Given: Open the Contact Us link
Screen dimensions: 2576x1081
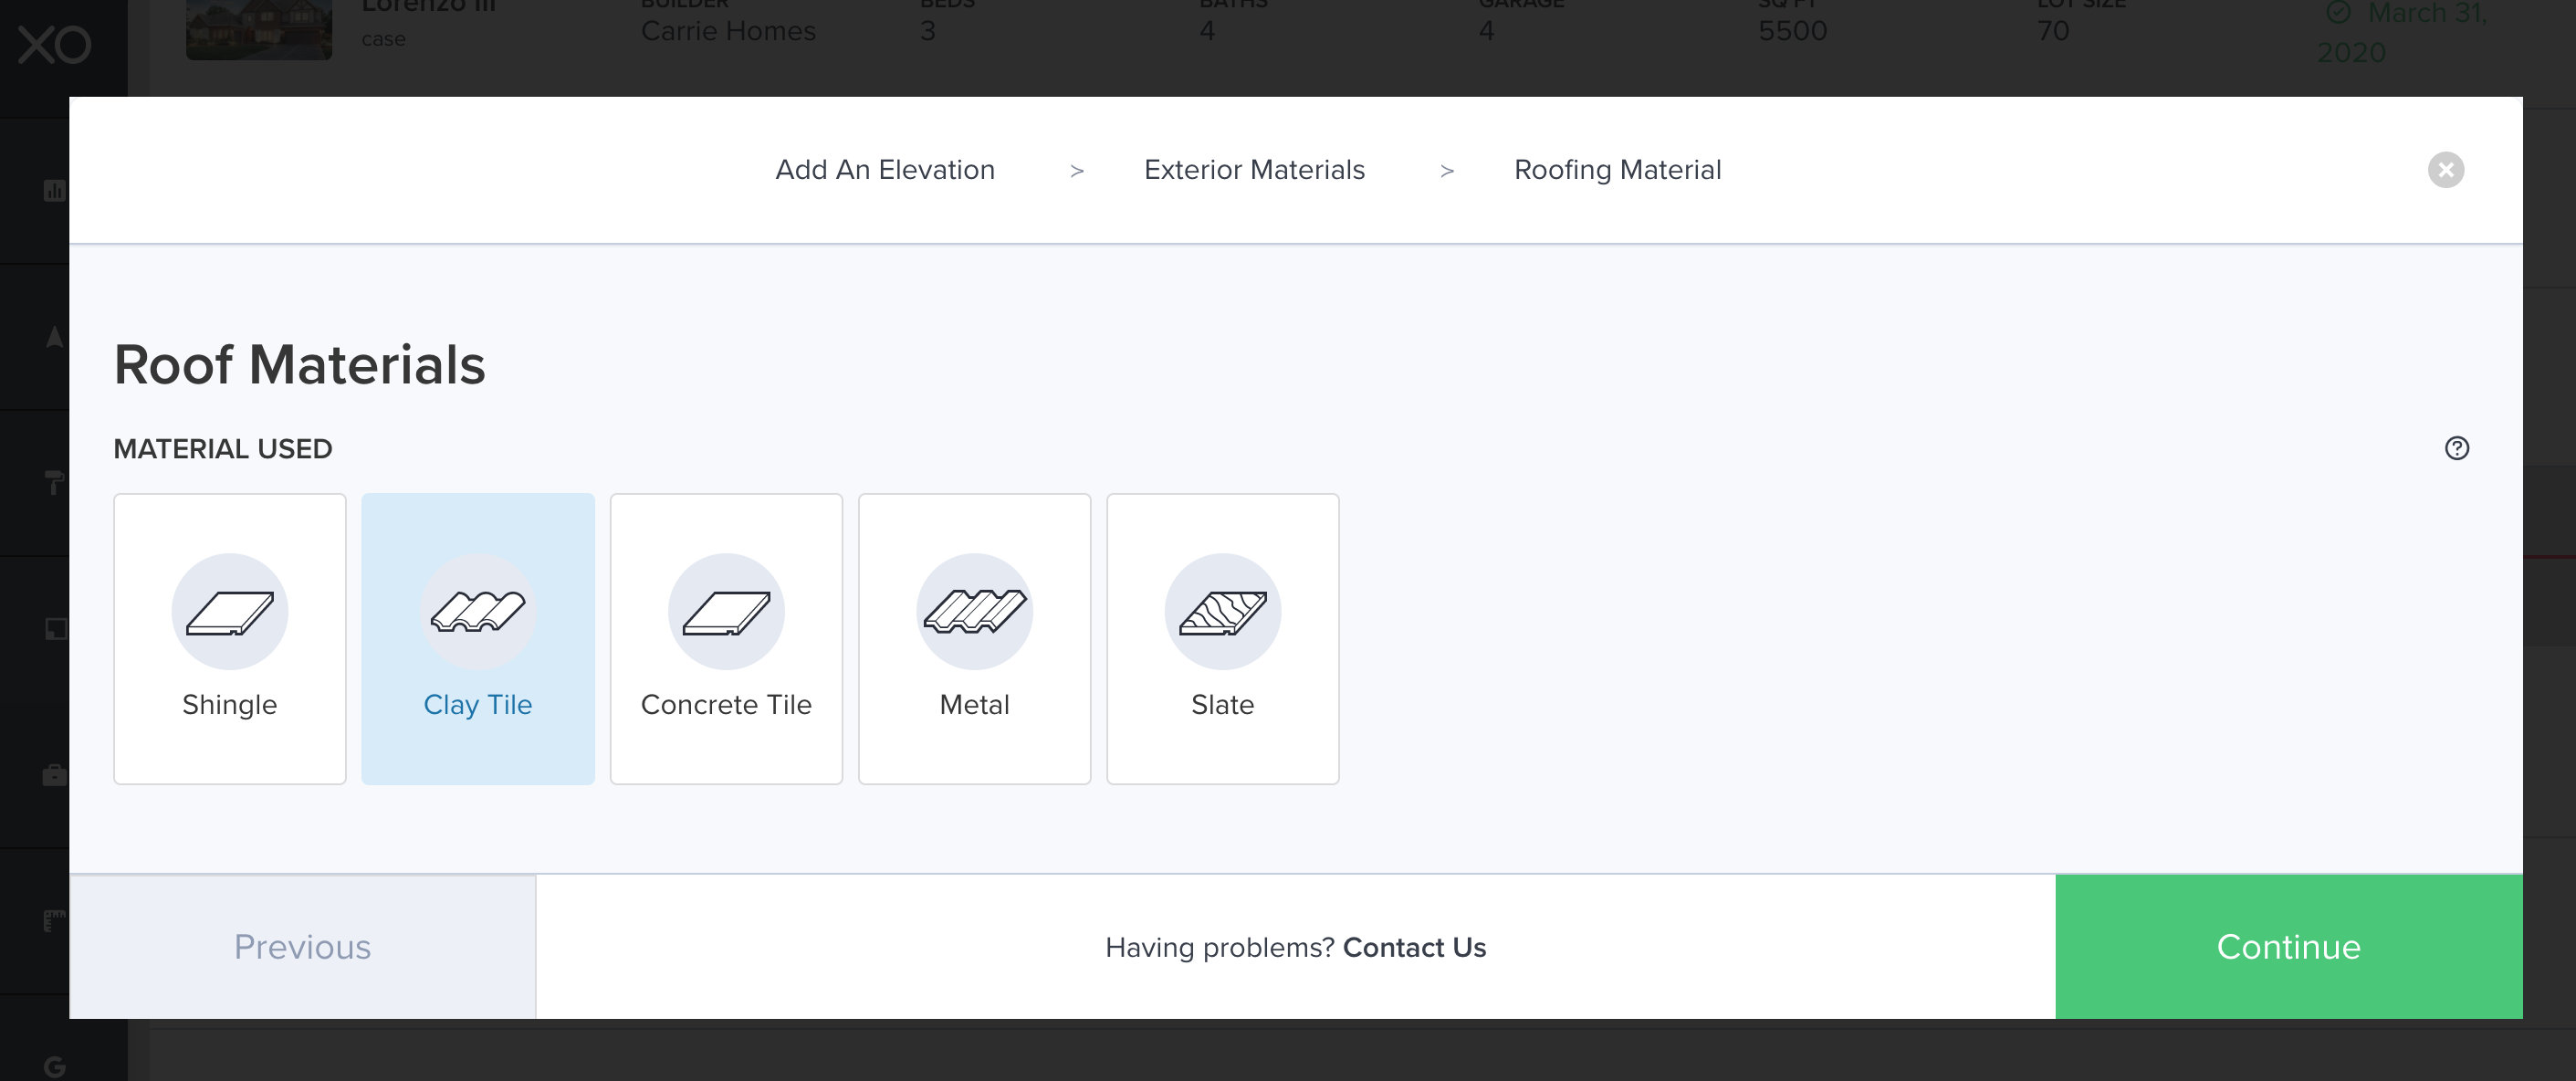Looking at the screenshot, I should [x=1413, y=947].
